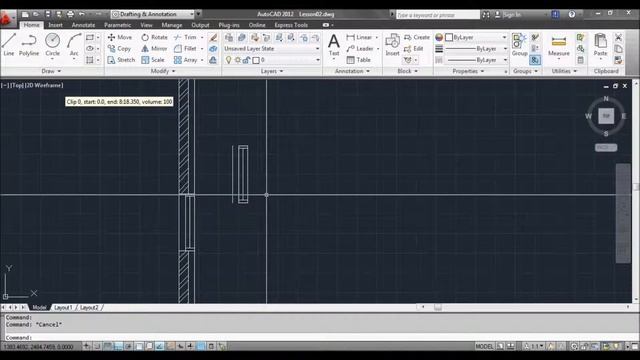
Task: Open Layer Properties manager icon
Action: click(x=229, y=38)
